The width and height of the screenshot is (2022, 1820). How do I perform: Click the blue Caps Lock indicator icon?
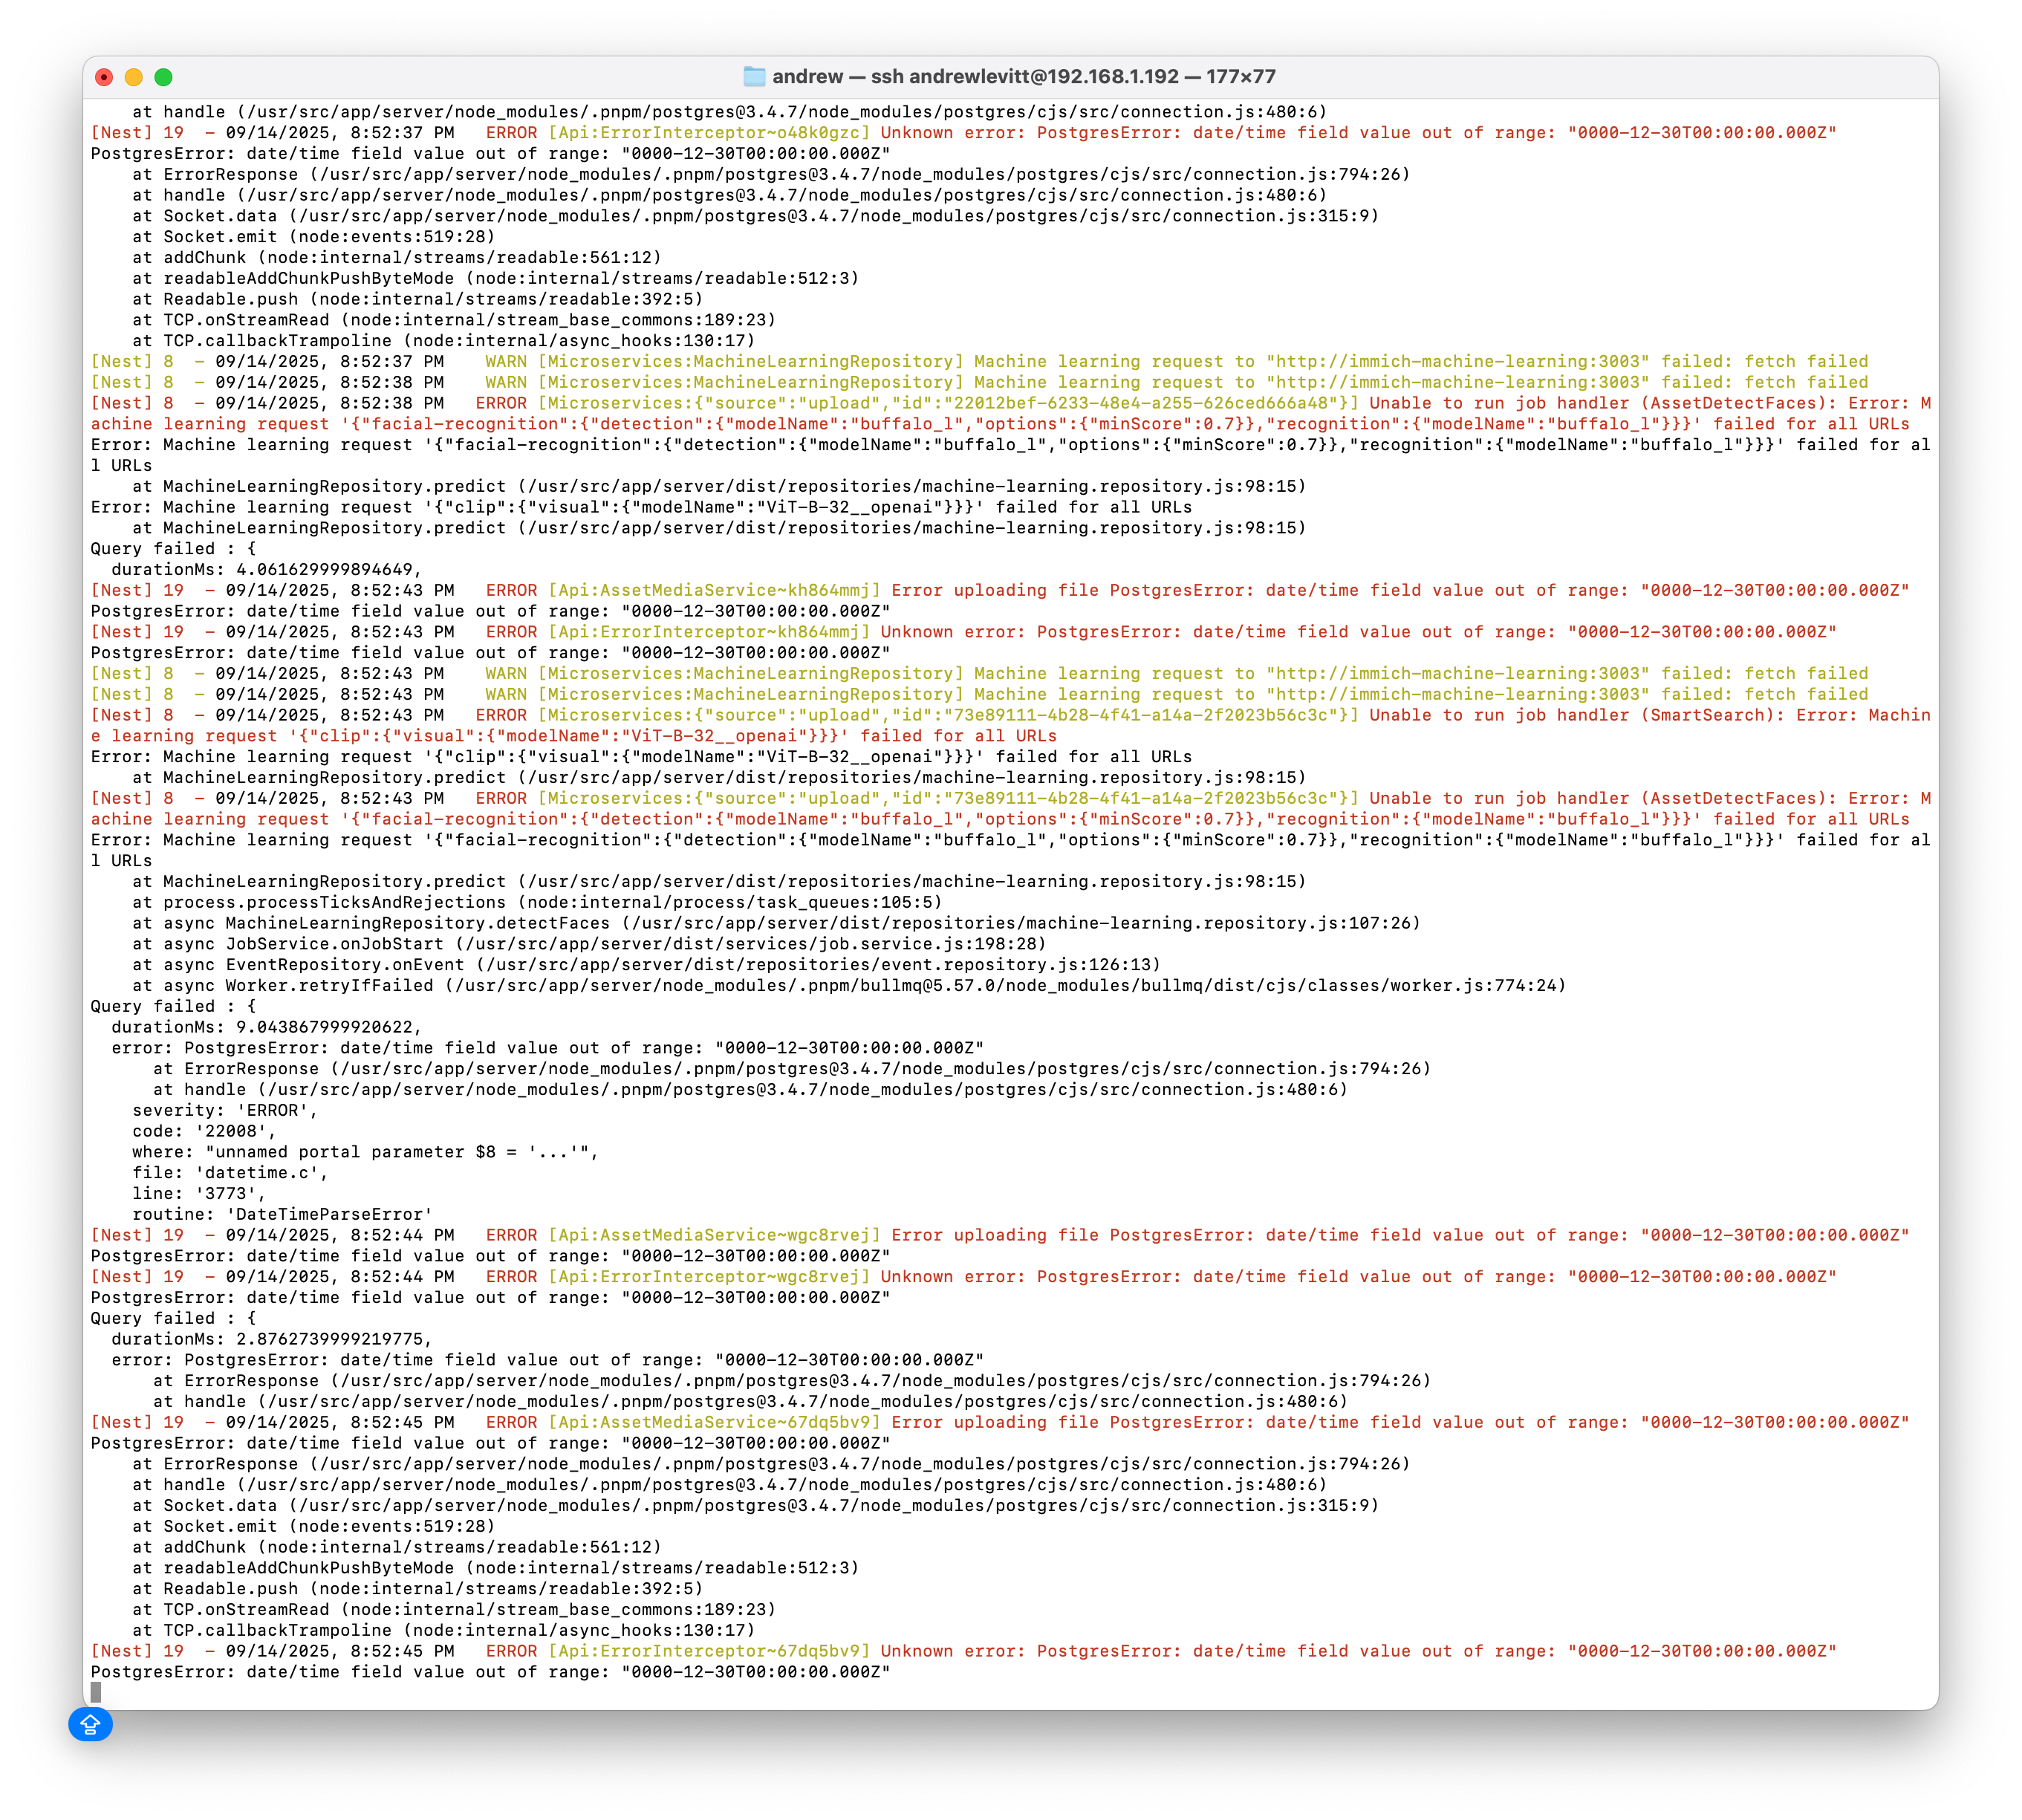[90, 1724]
